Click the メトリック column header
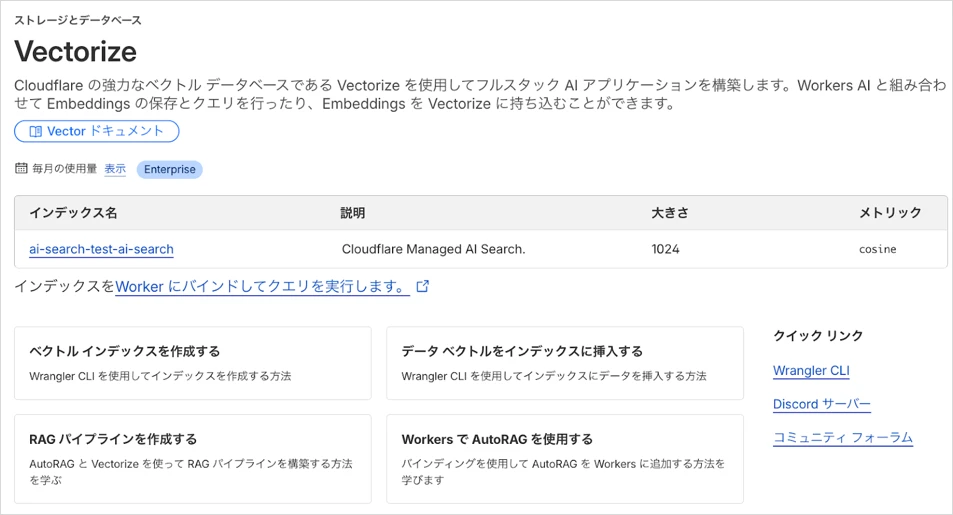Image resolution: width=953 pixels, height=515 pixels. click(x=889, y=213)
